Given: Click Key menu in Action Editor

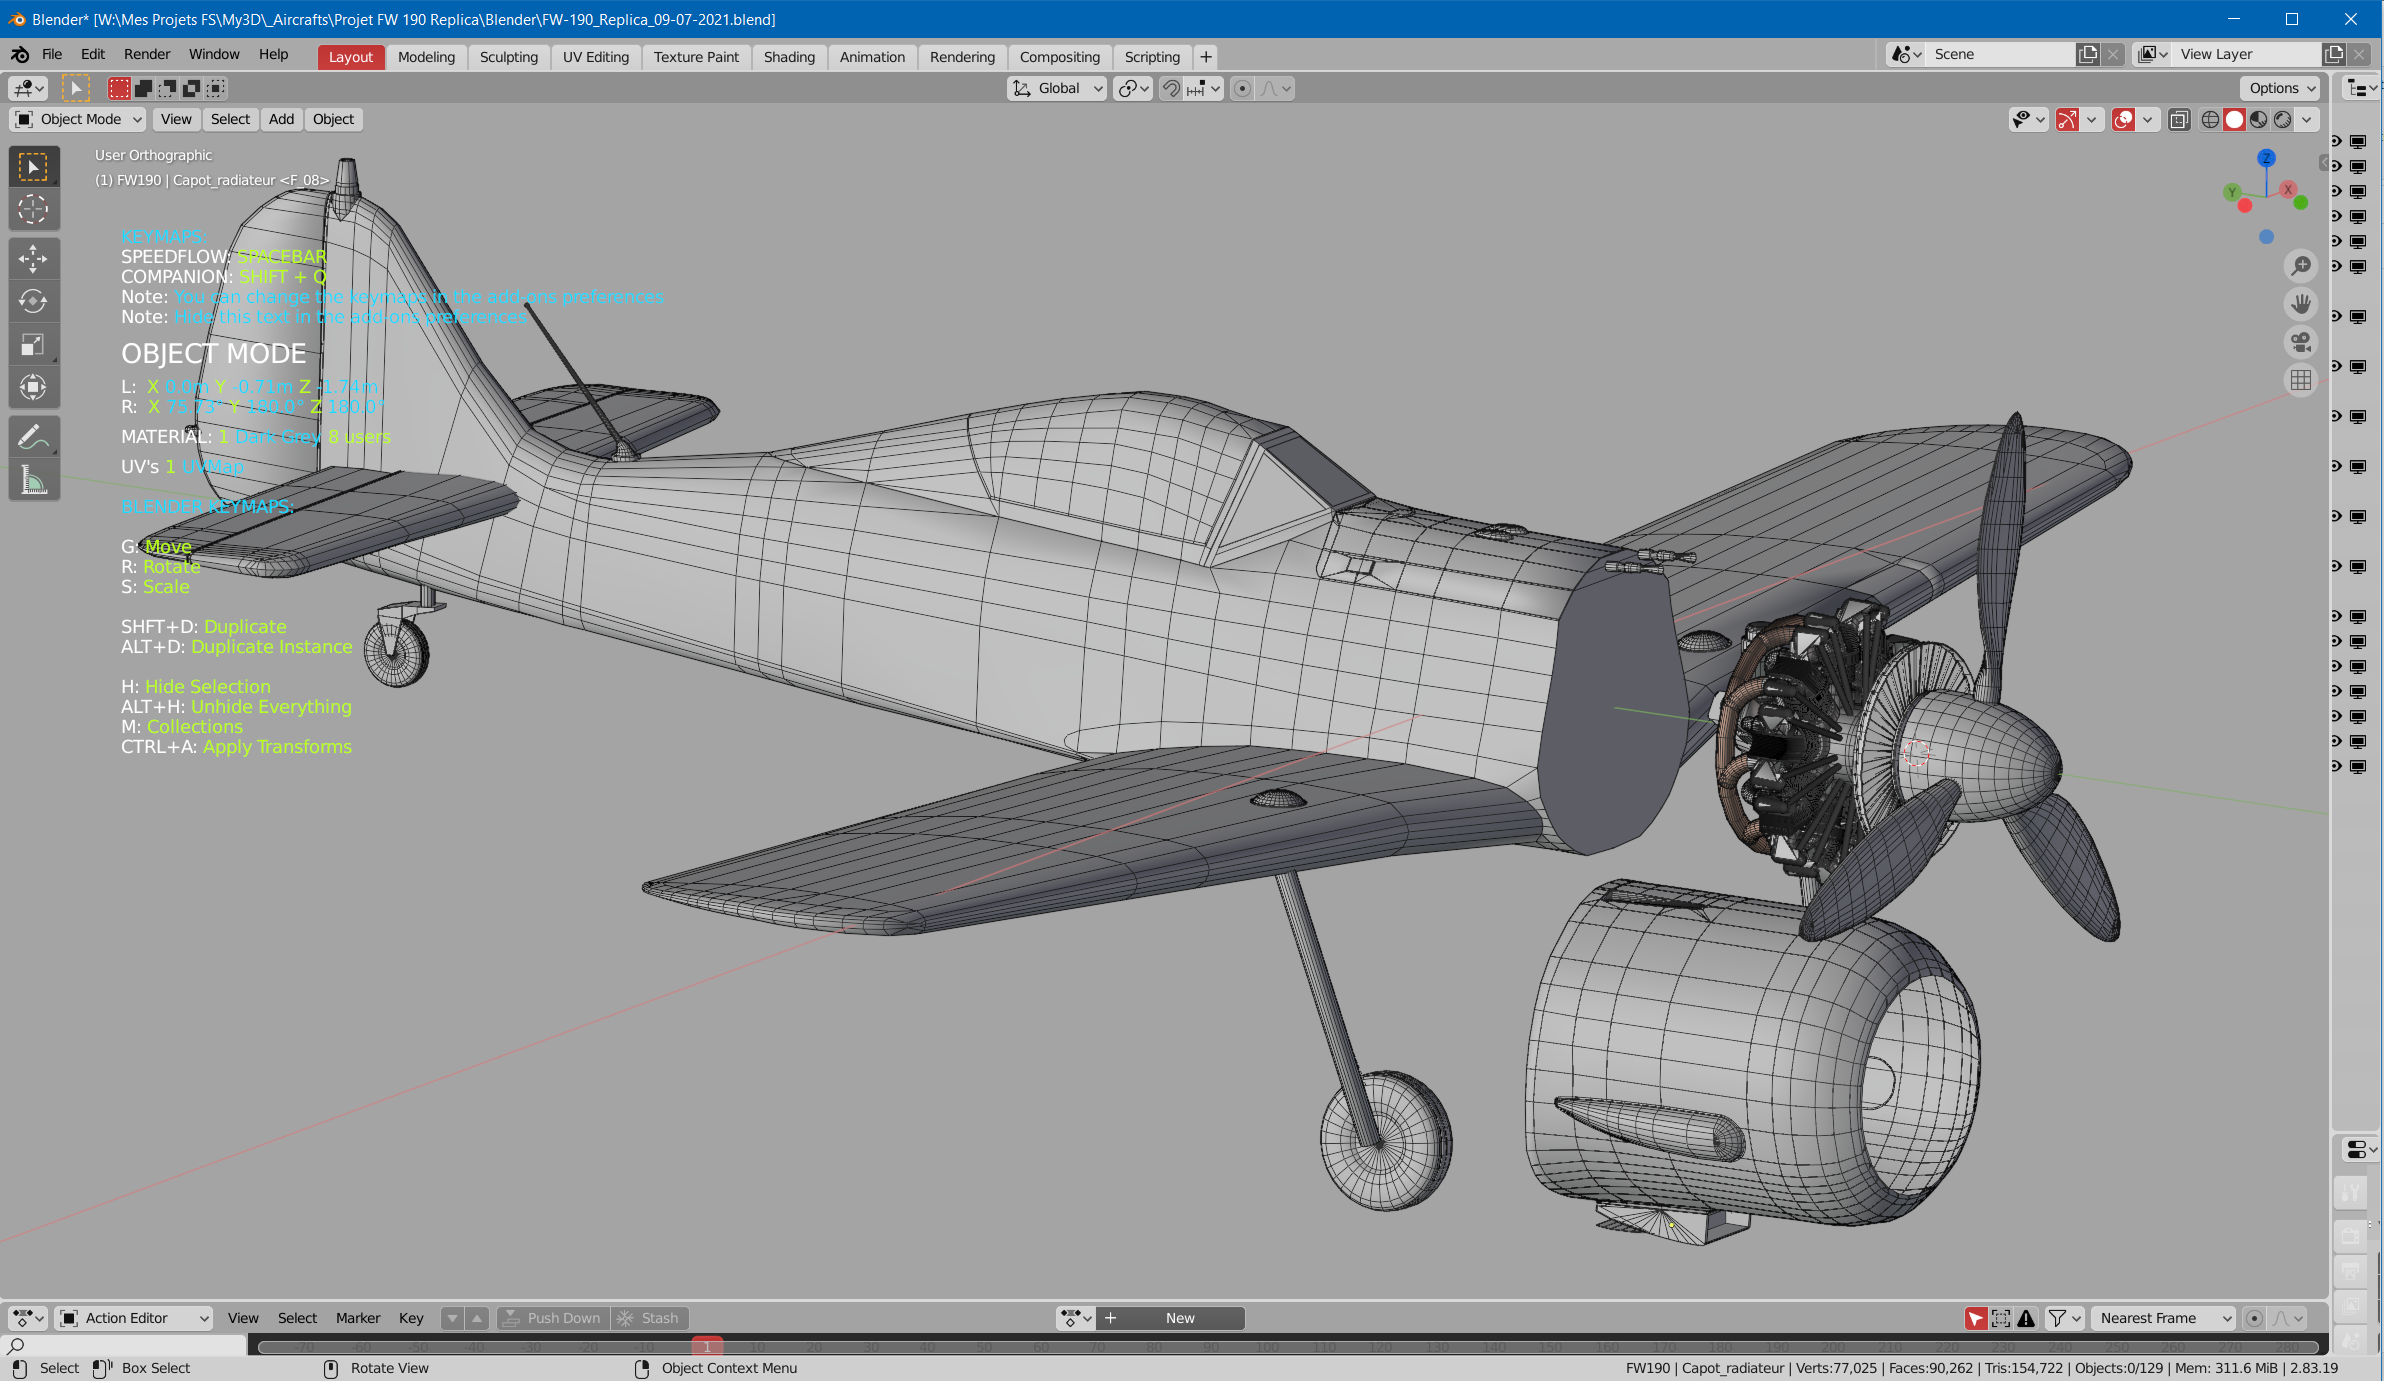Looking at the screenshot, I should [x=411, y=1318].
